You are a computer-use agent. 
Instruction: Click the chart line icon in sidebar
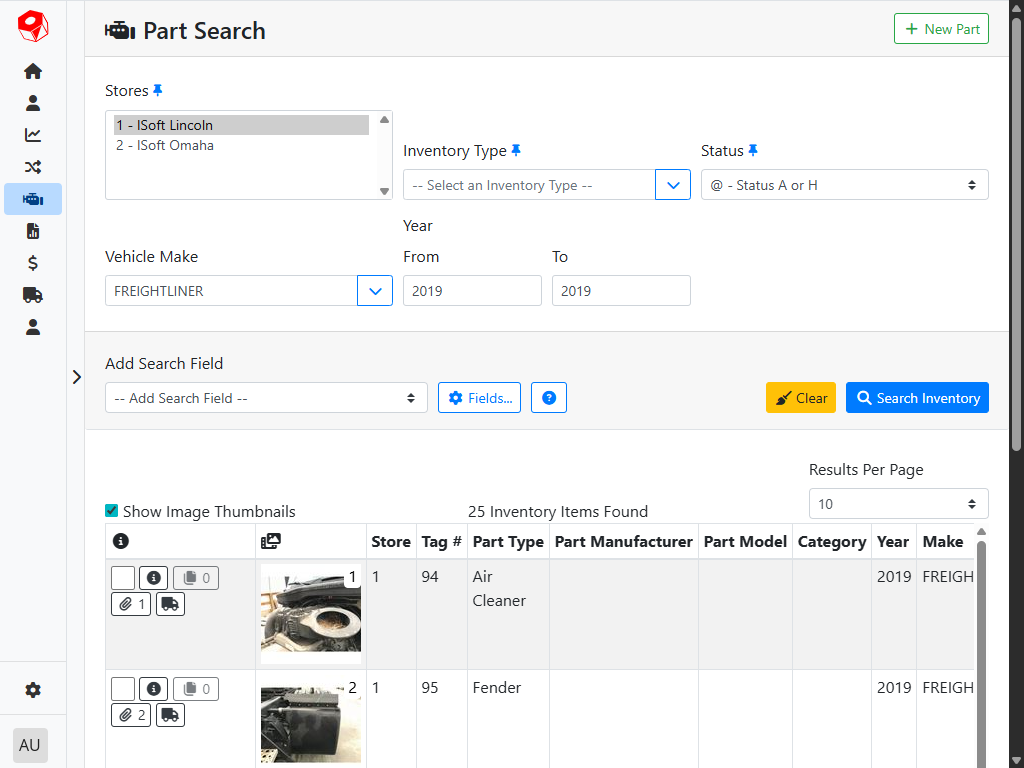coord(33,135)
